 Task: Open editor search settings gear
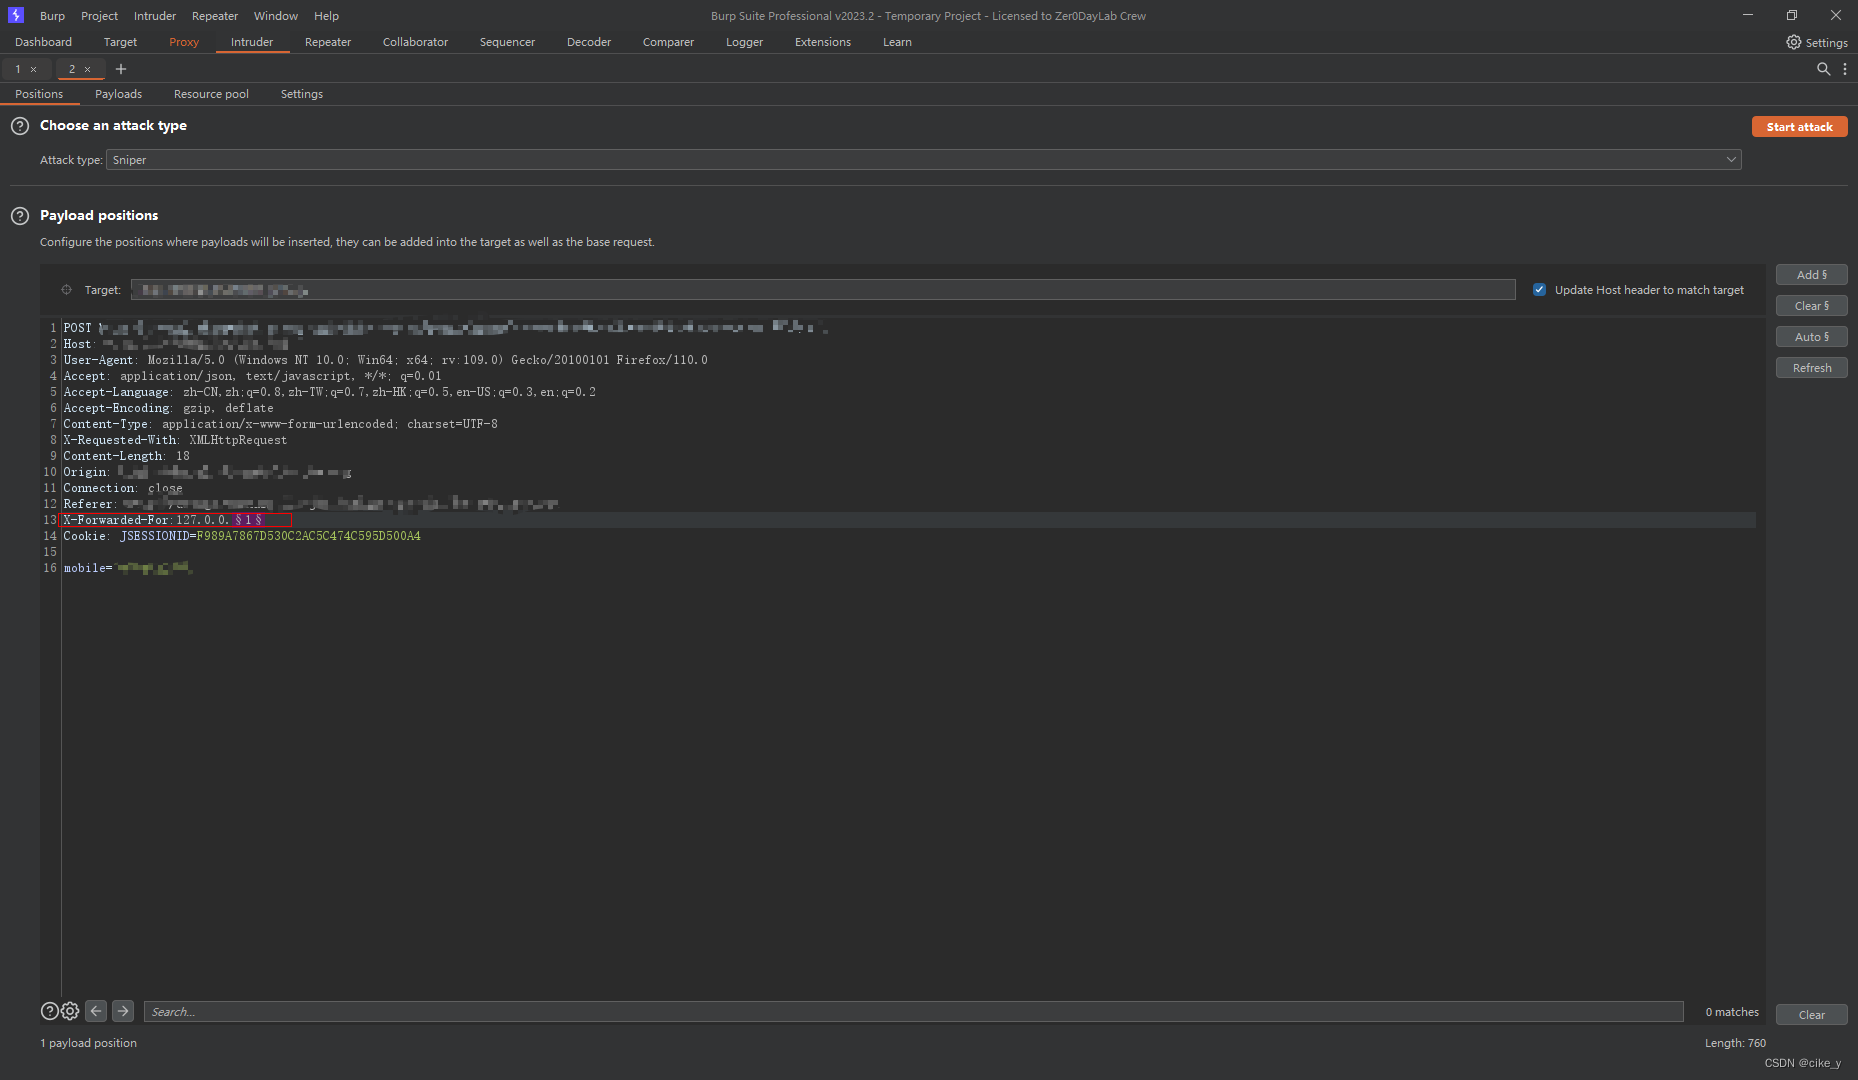[x=70, y=1011]
